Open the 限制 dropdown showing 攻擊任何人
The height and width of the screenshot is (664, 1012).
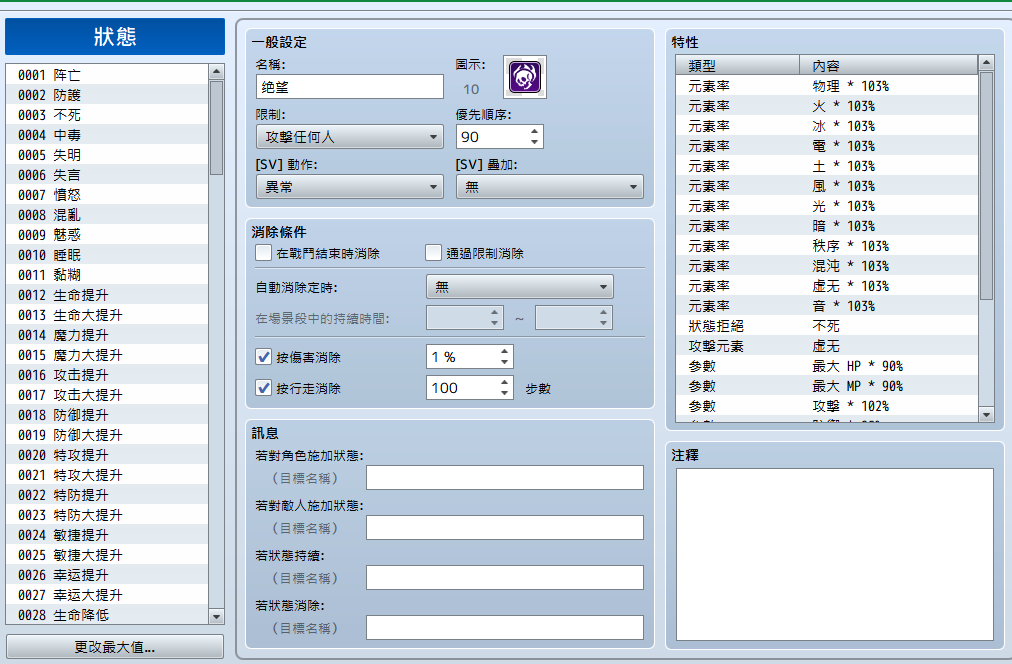coord(350,137)
